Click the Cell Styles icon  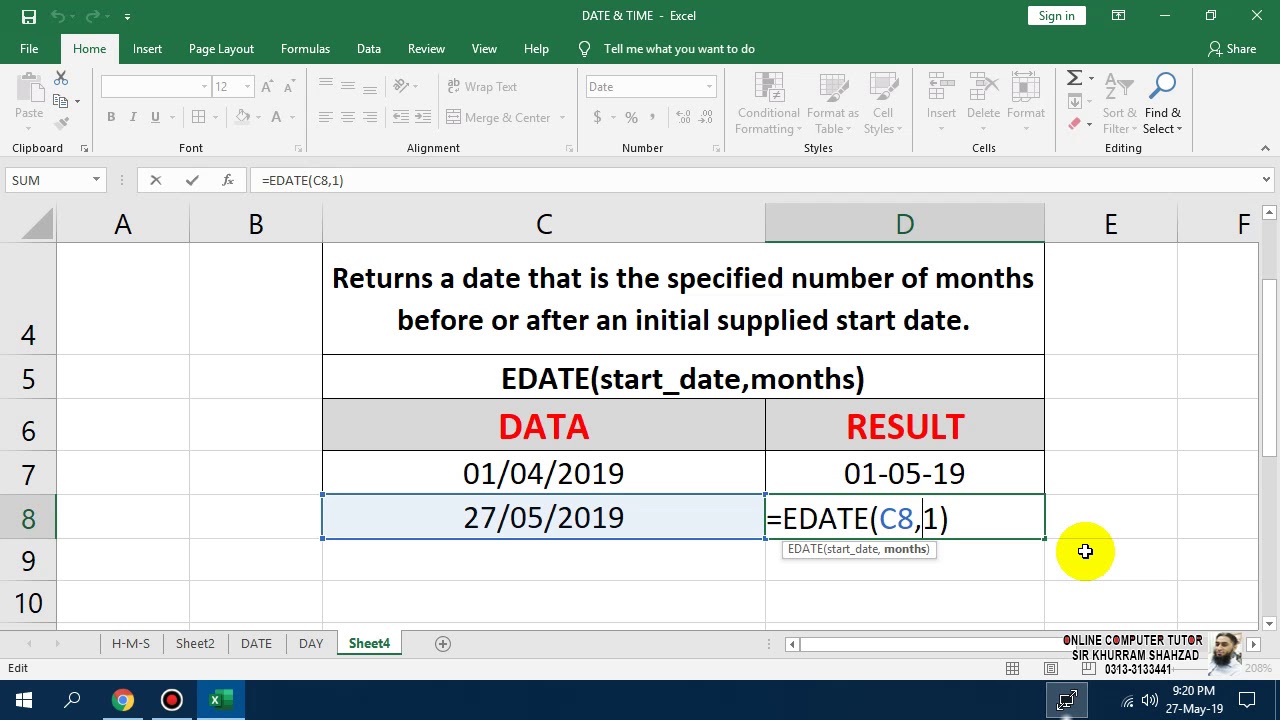point(883,88)
